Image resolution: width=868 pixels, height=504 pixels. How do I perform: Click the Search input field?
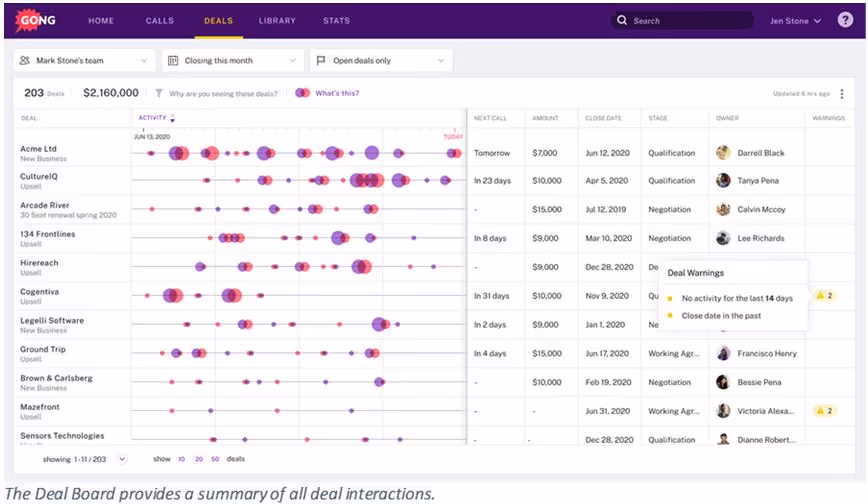pyautogui.click(x=683, y=20)
